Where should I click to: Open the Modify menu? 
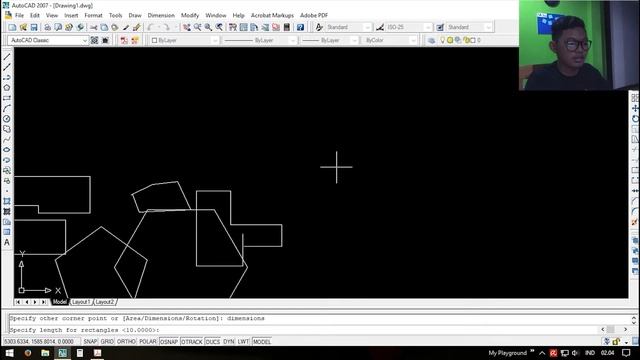pyautogui.click(x=190, y=16)
